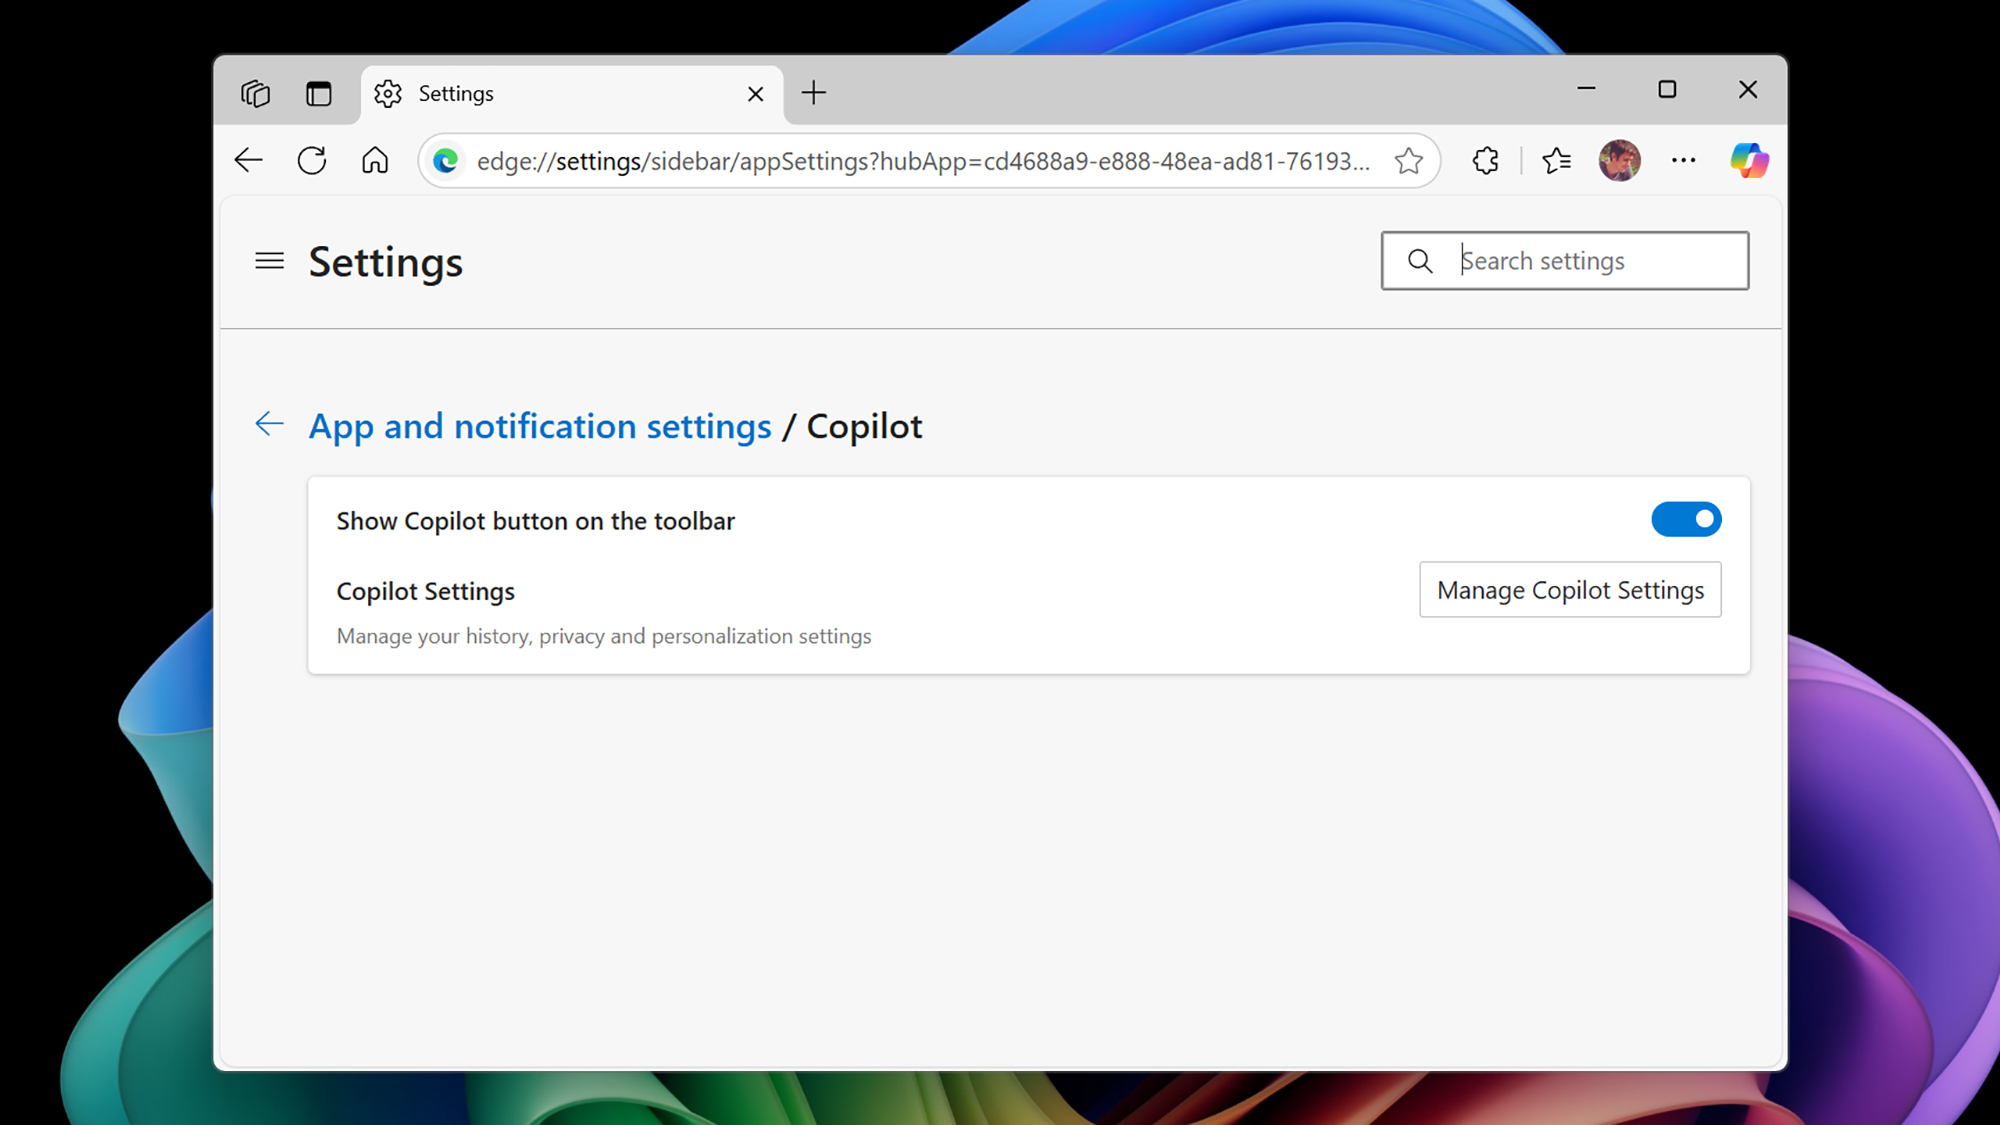
Task: Close the Settings tab
Action: point(755,93)
